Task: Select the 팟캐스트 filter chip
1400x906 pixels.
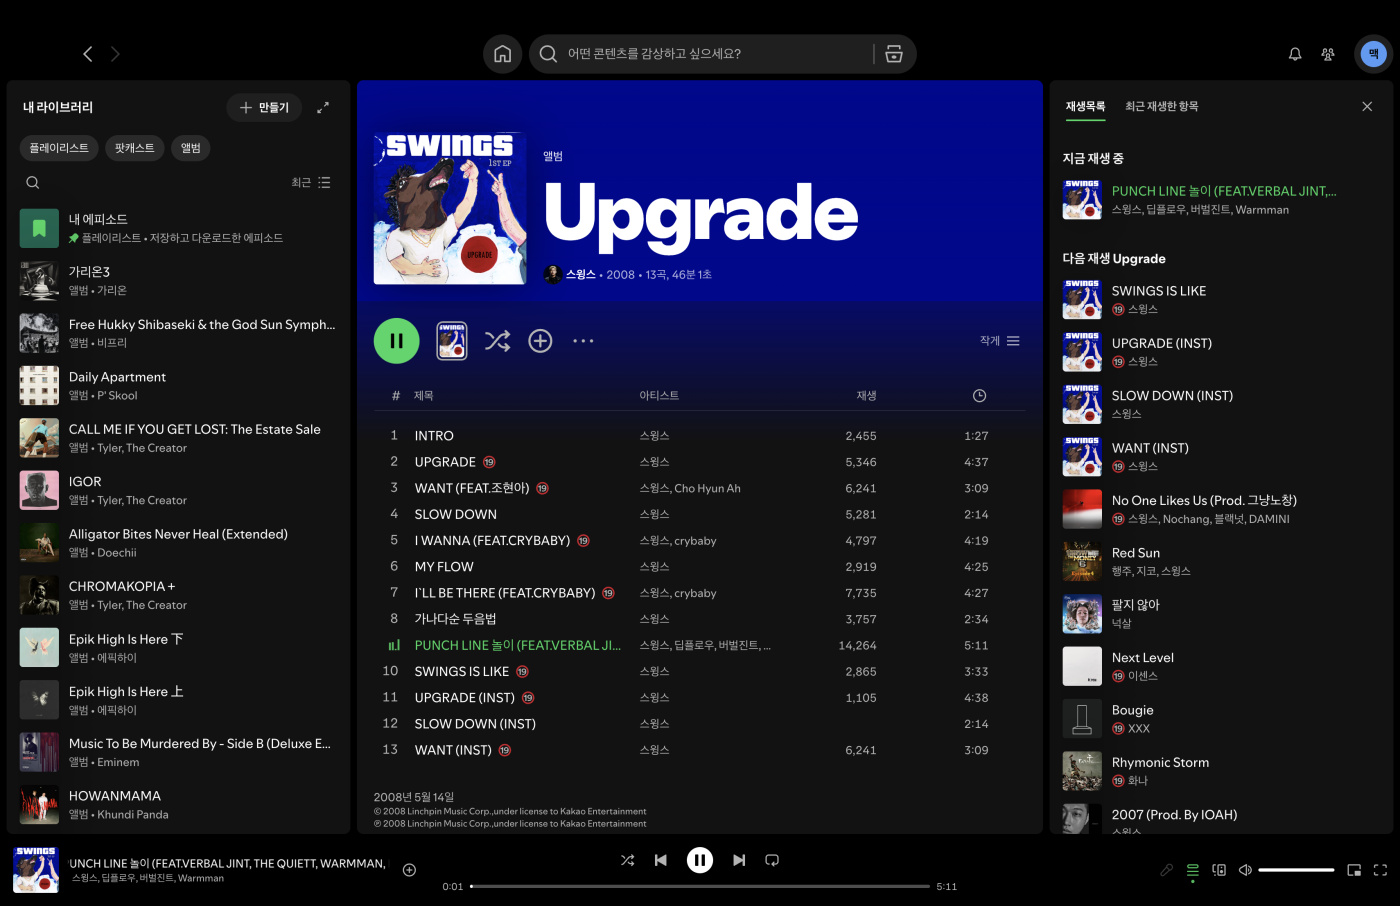Action: pos(134,148)
